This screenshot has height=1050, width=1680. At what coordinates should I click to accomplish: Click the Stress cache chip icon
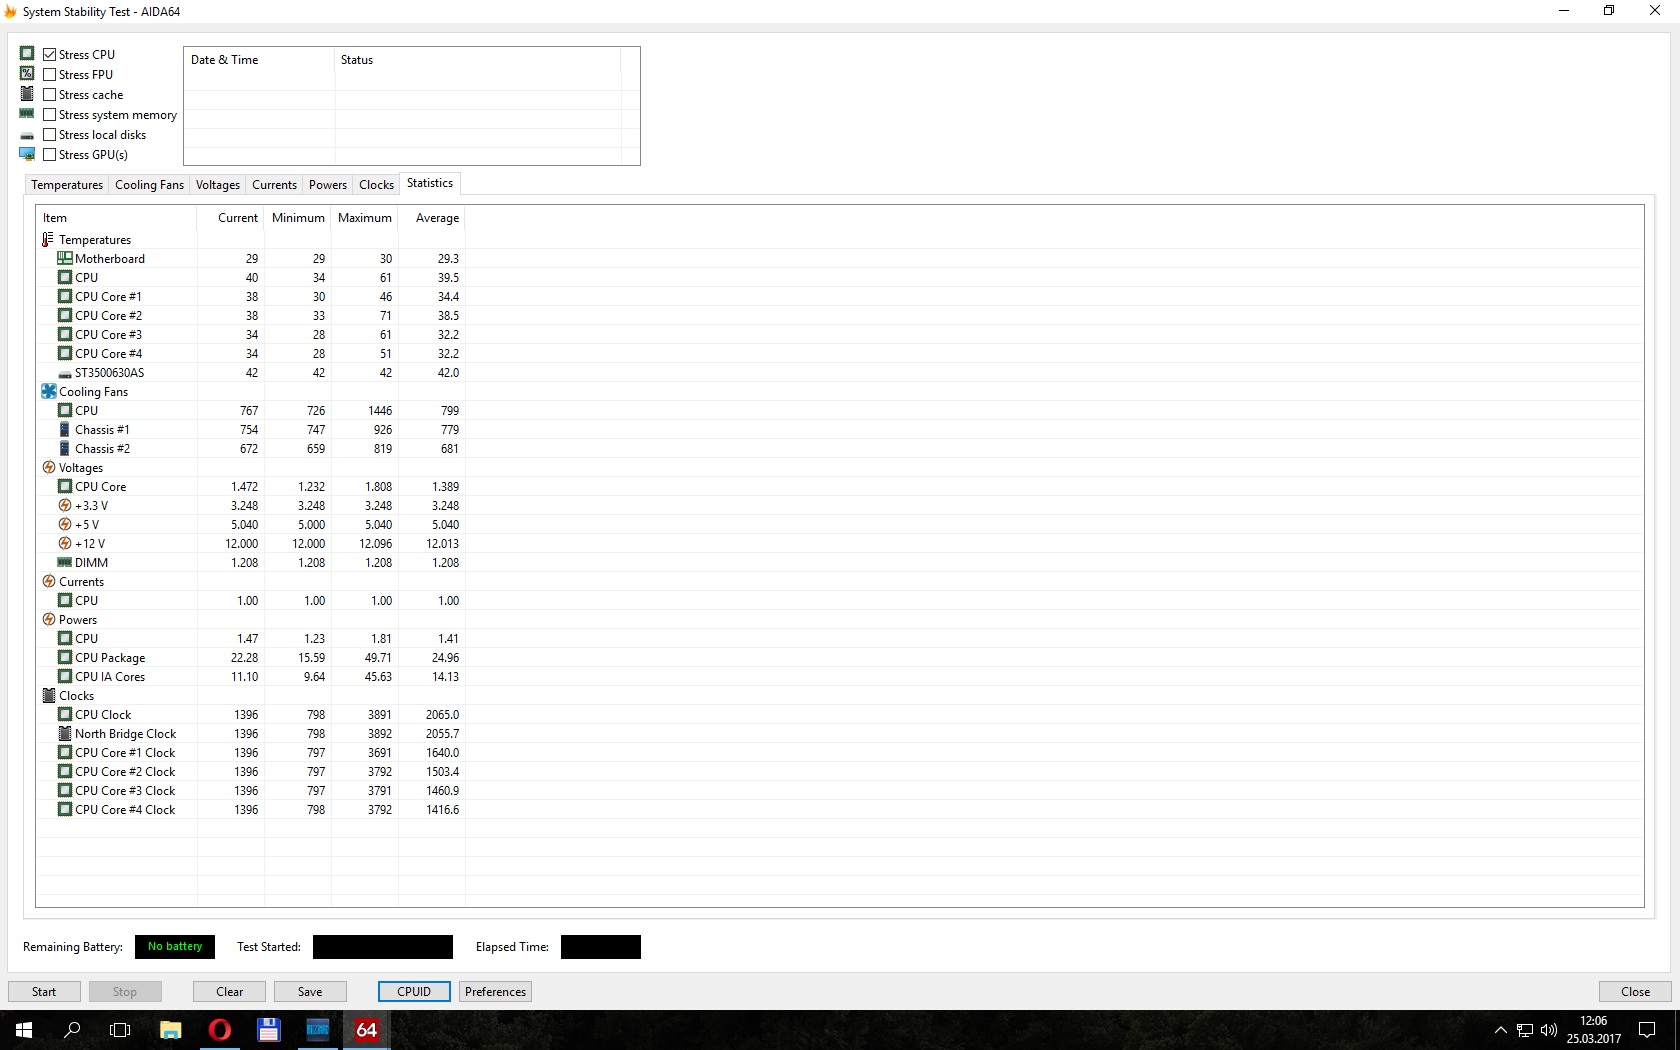click(27, 94)
